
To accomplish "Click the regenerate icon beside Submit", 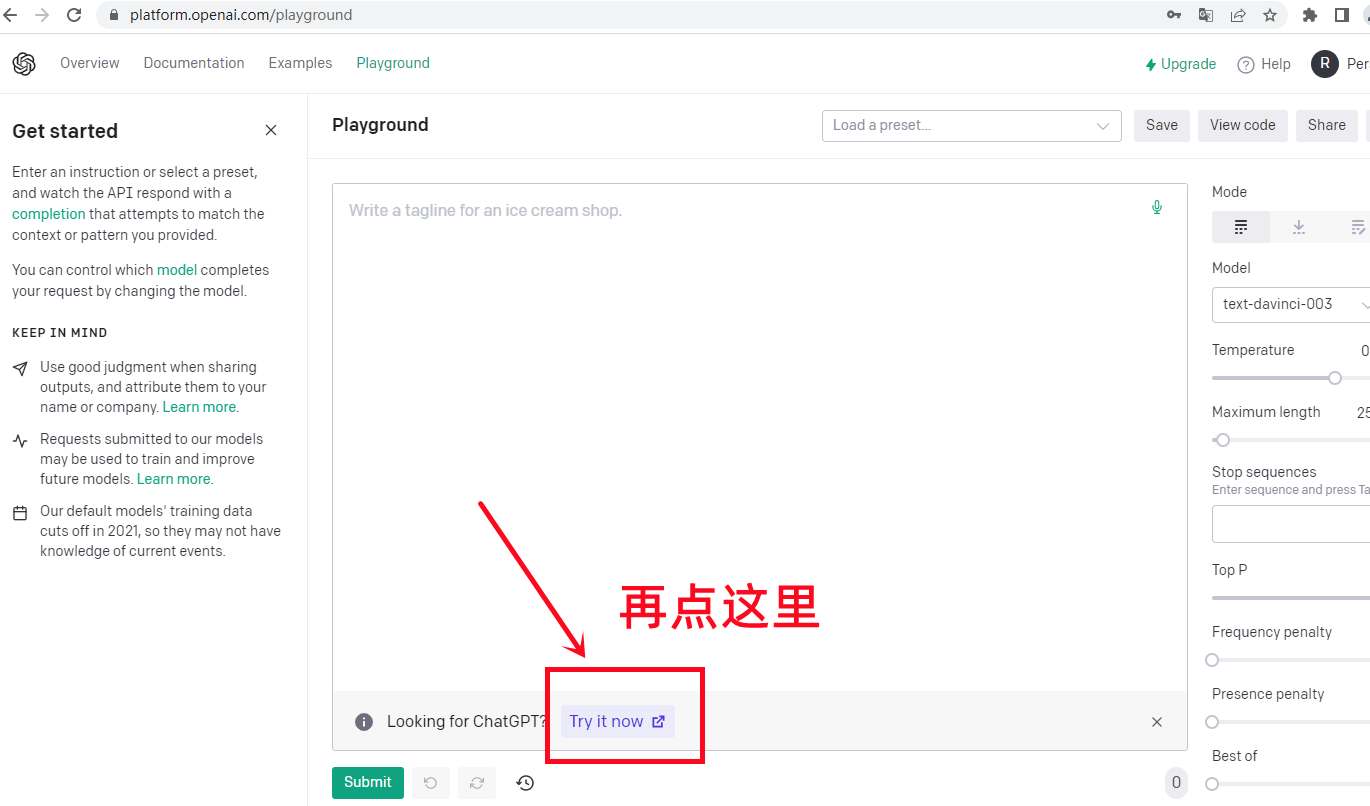I will 477,783.
